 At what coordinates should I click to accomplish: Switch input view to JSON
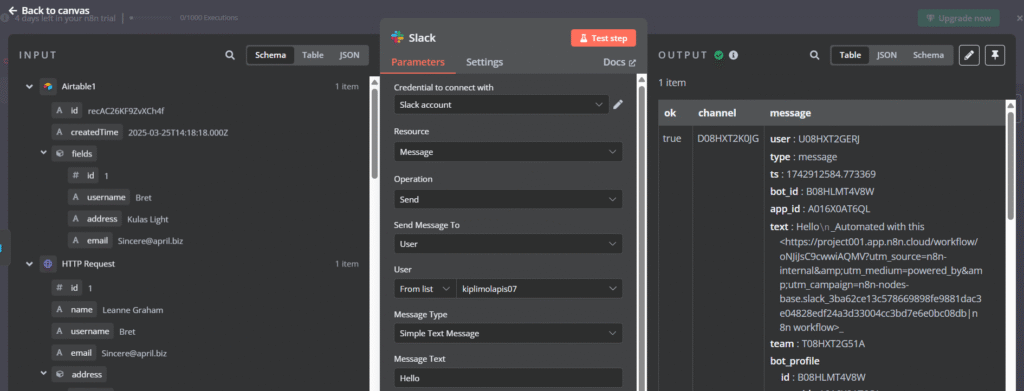click(349, 55)
